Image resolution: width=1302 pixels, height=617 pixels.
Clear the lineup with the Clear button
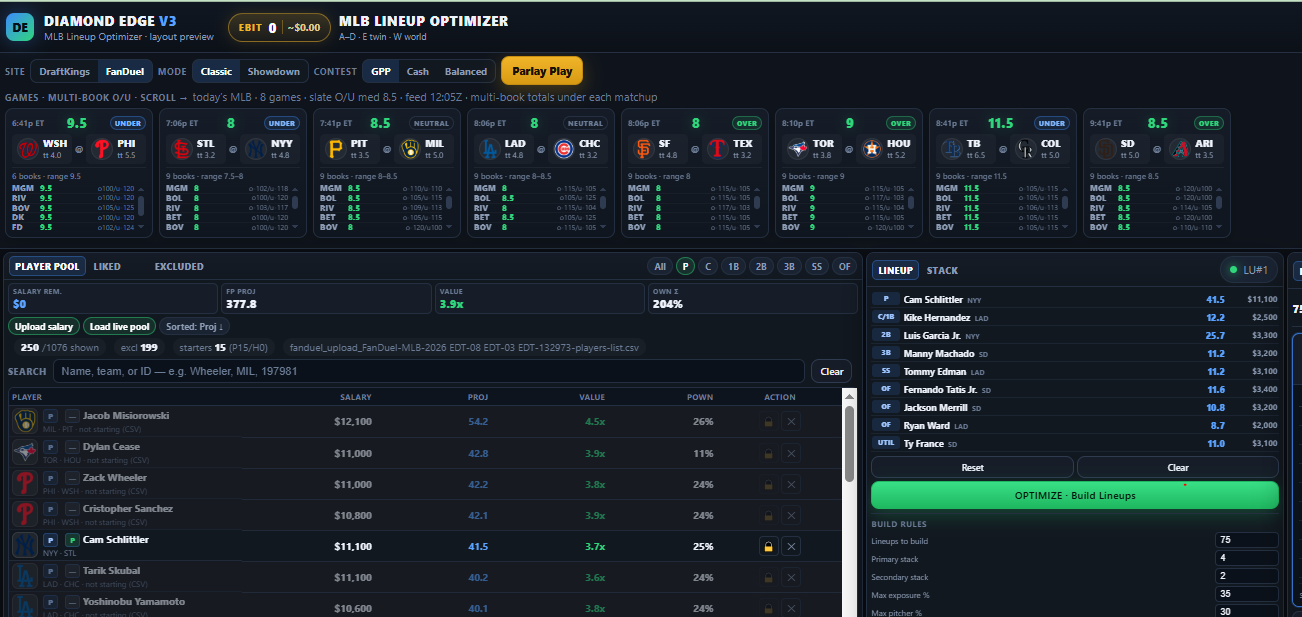coord(1178,467)
